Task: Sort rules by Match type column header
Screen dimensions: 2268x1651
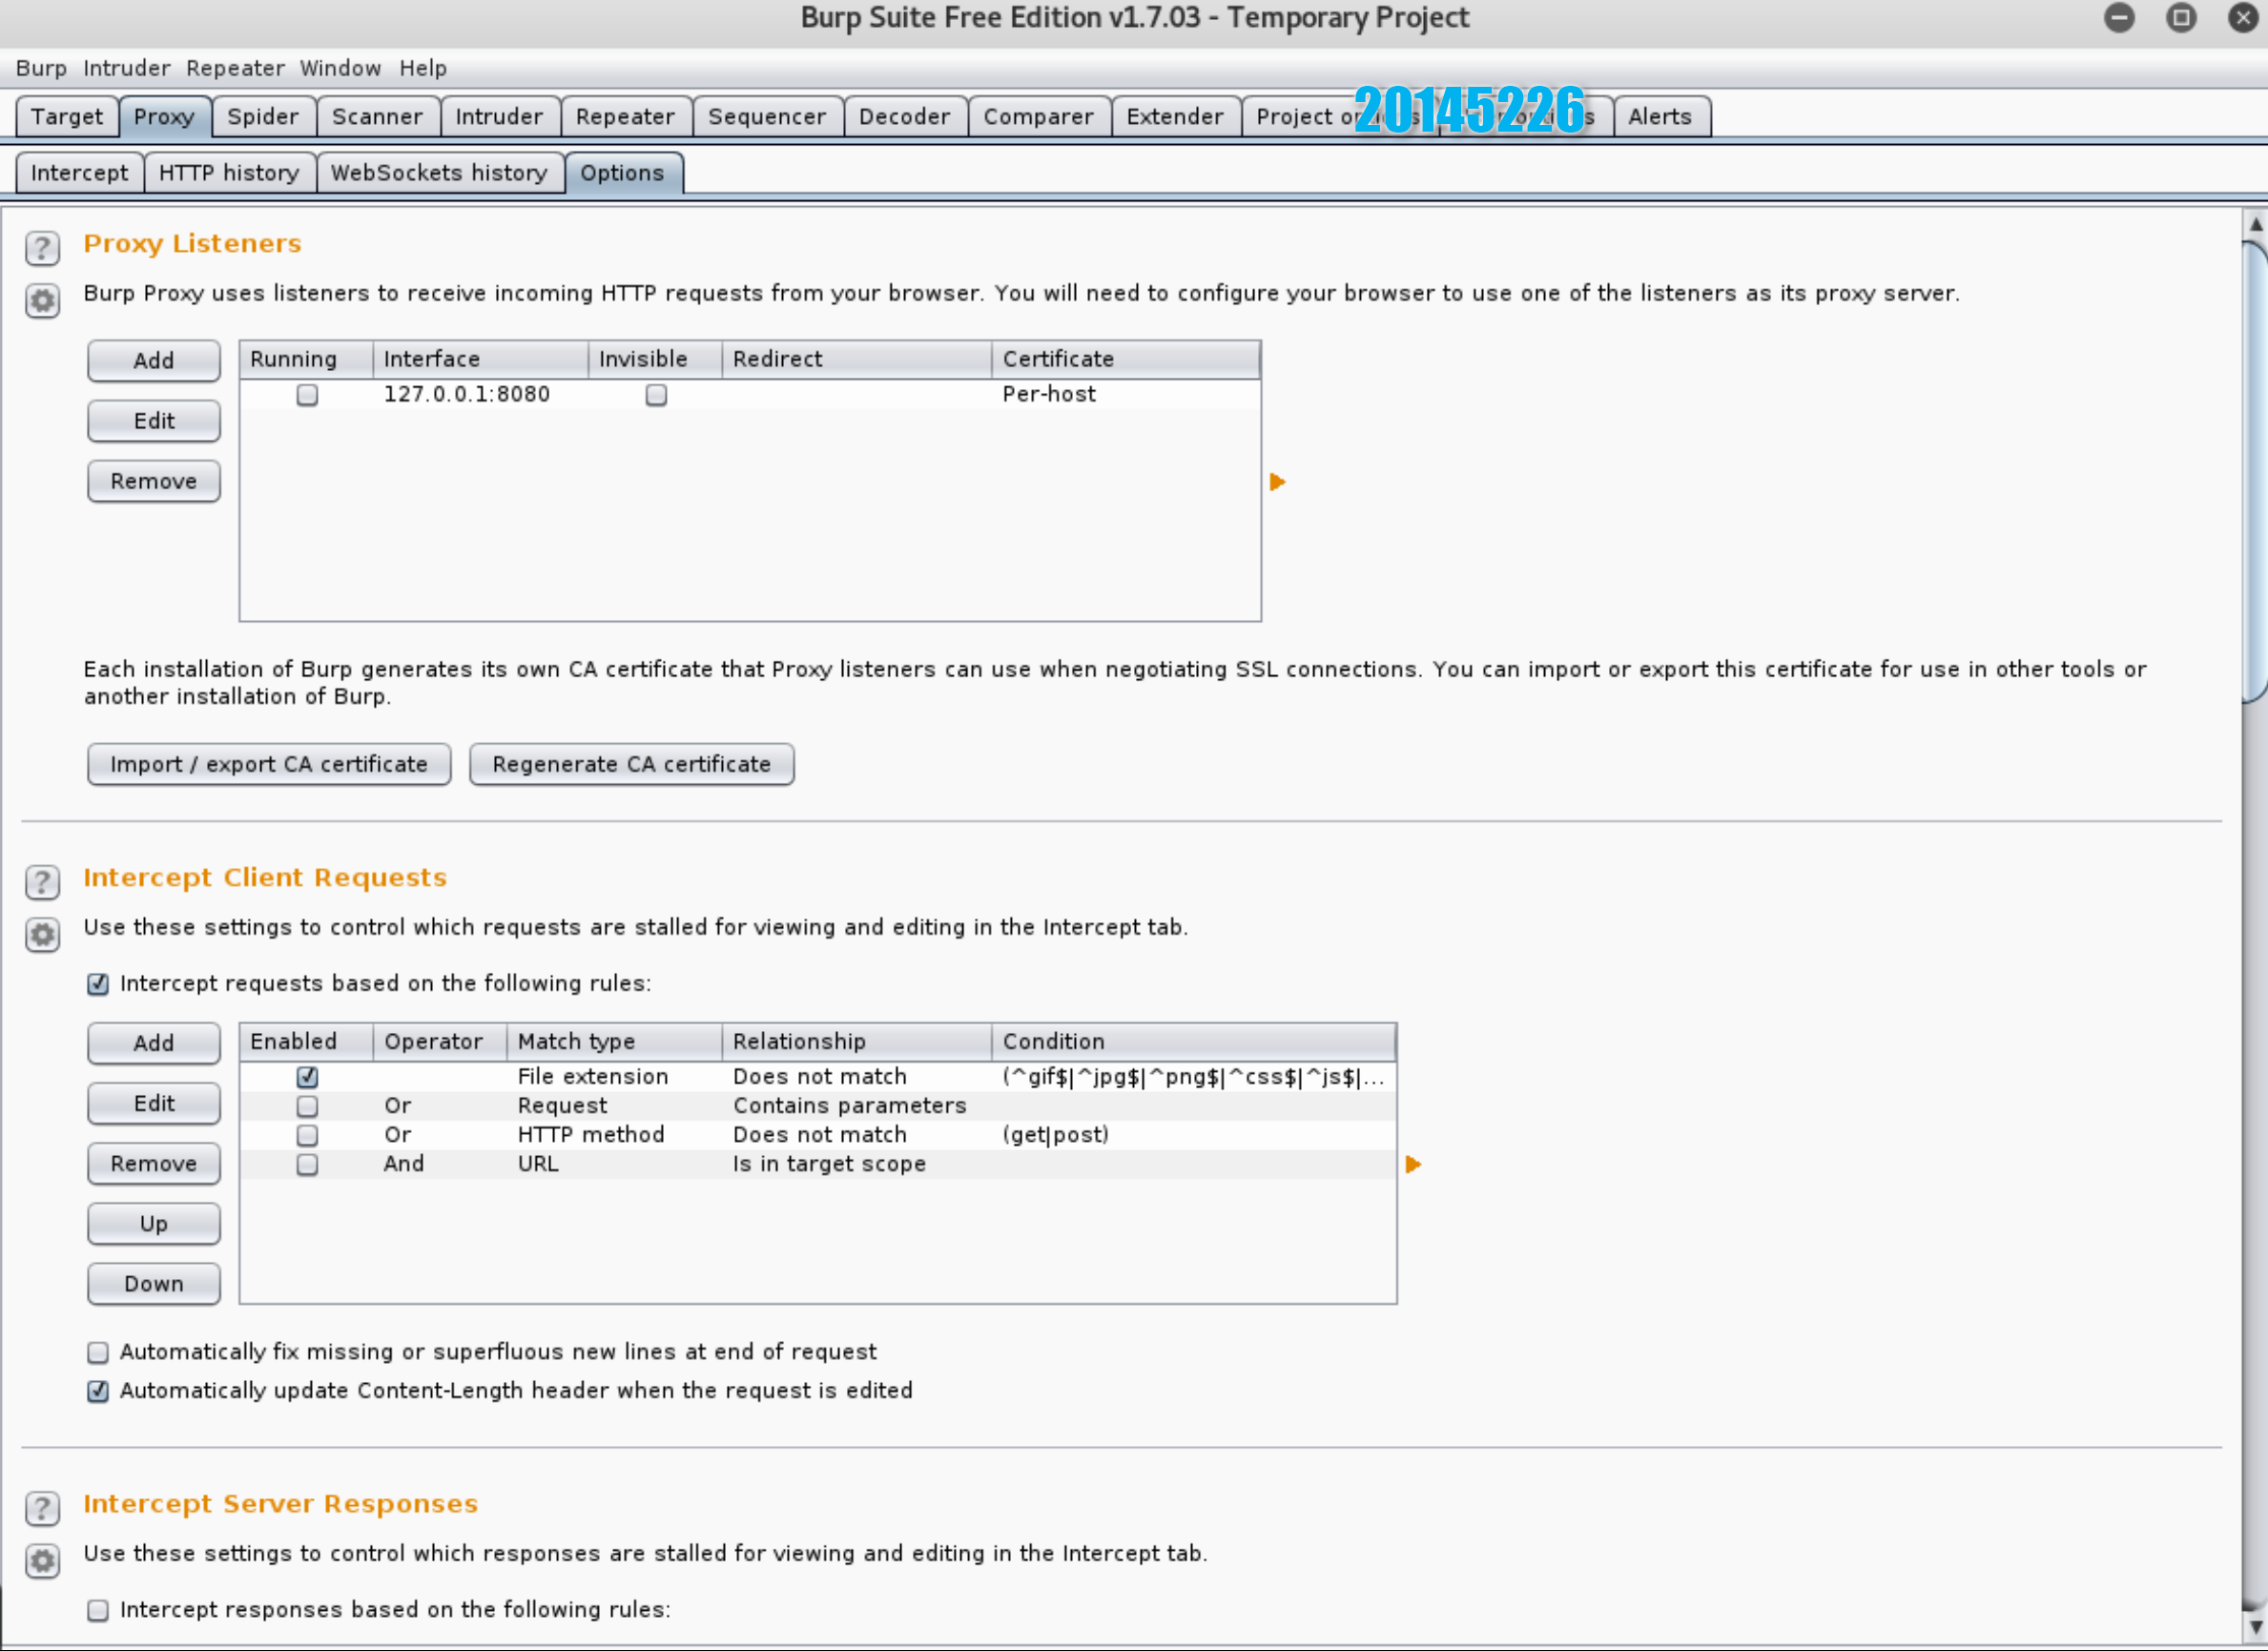Action: pyautogui.click(x=614, y=1042)
